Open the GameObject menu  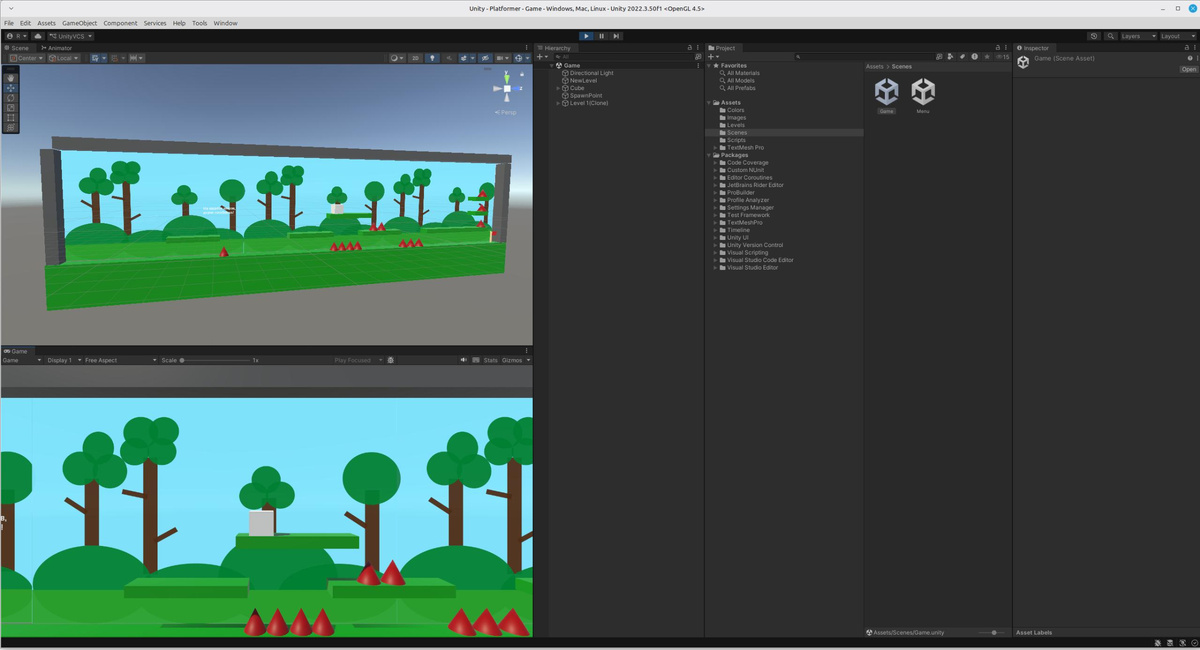pyautogui.click(x=79, y=23)
